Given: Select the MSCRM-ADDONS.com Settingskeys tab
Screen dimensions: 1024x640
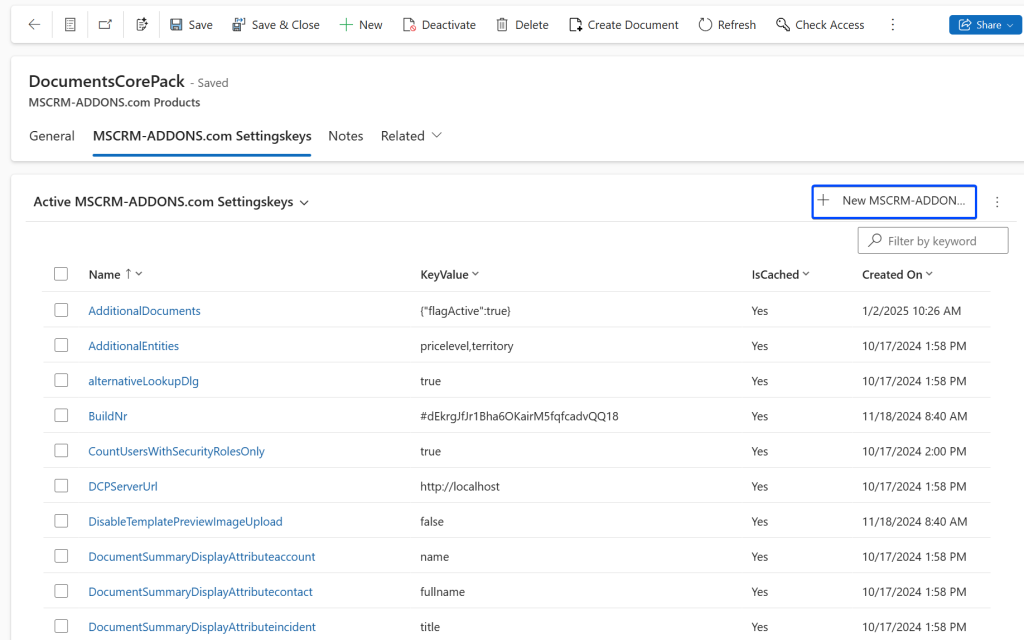Looking at the screenshot, I should [x=202, y=136].
